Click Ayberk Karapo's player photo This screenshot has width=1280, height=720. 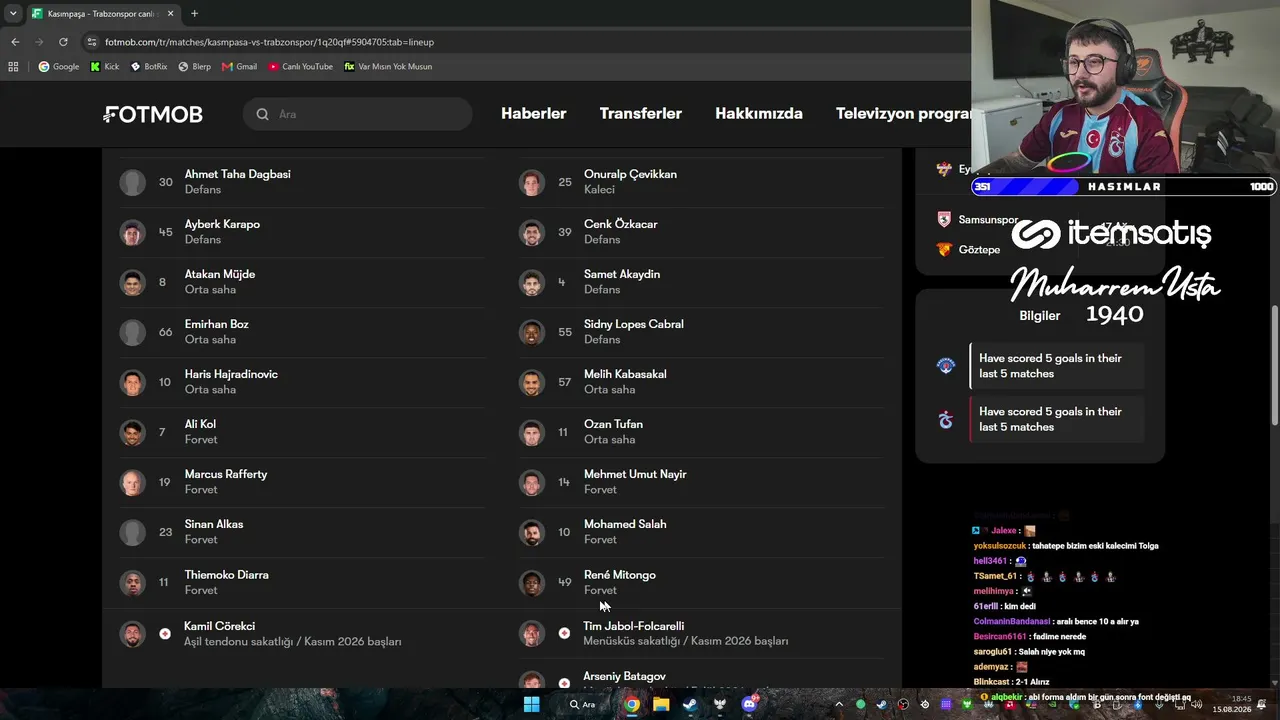pos(133,233)
